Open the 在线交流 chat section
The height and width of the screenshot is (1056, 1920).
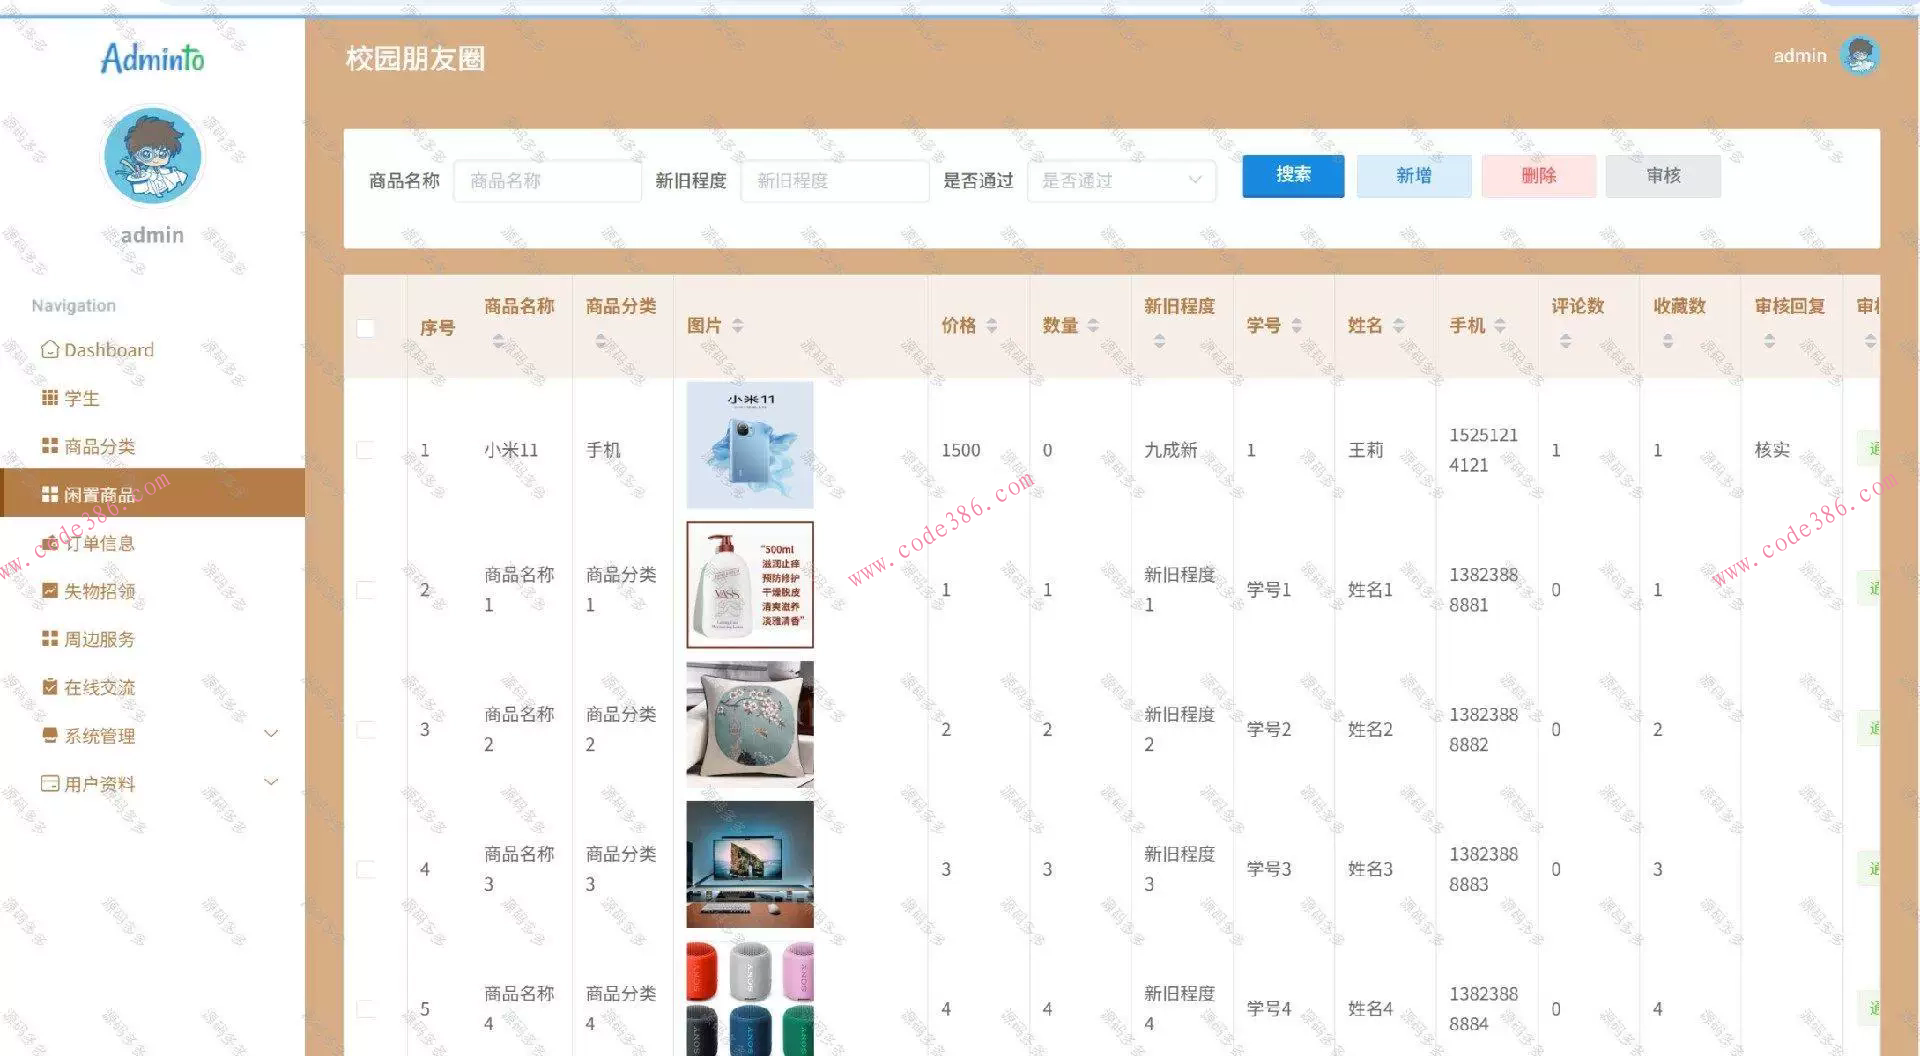(99, 686)
